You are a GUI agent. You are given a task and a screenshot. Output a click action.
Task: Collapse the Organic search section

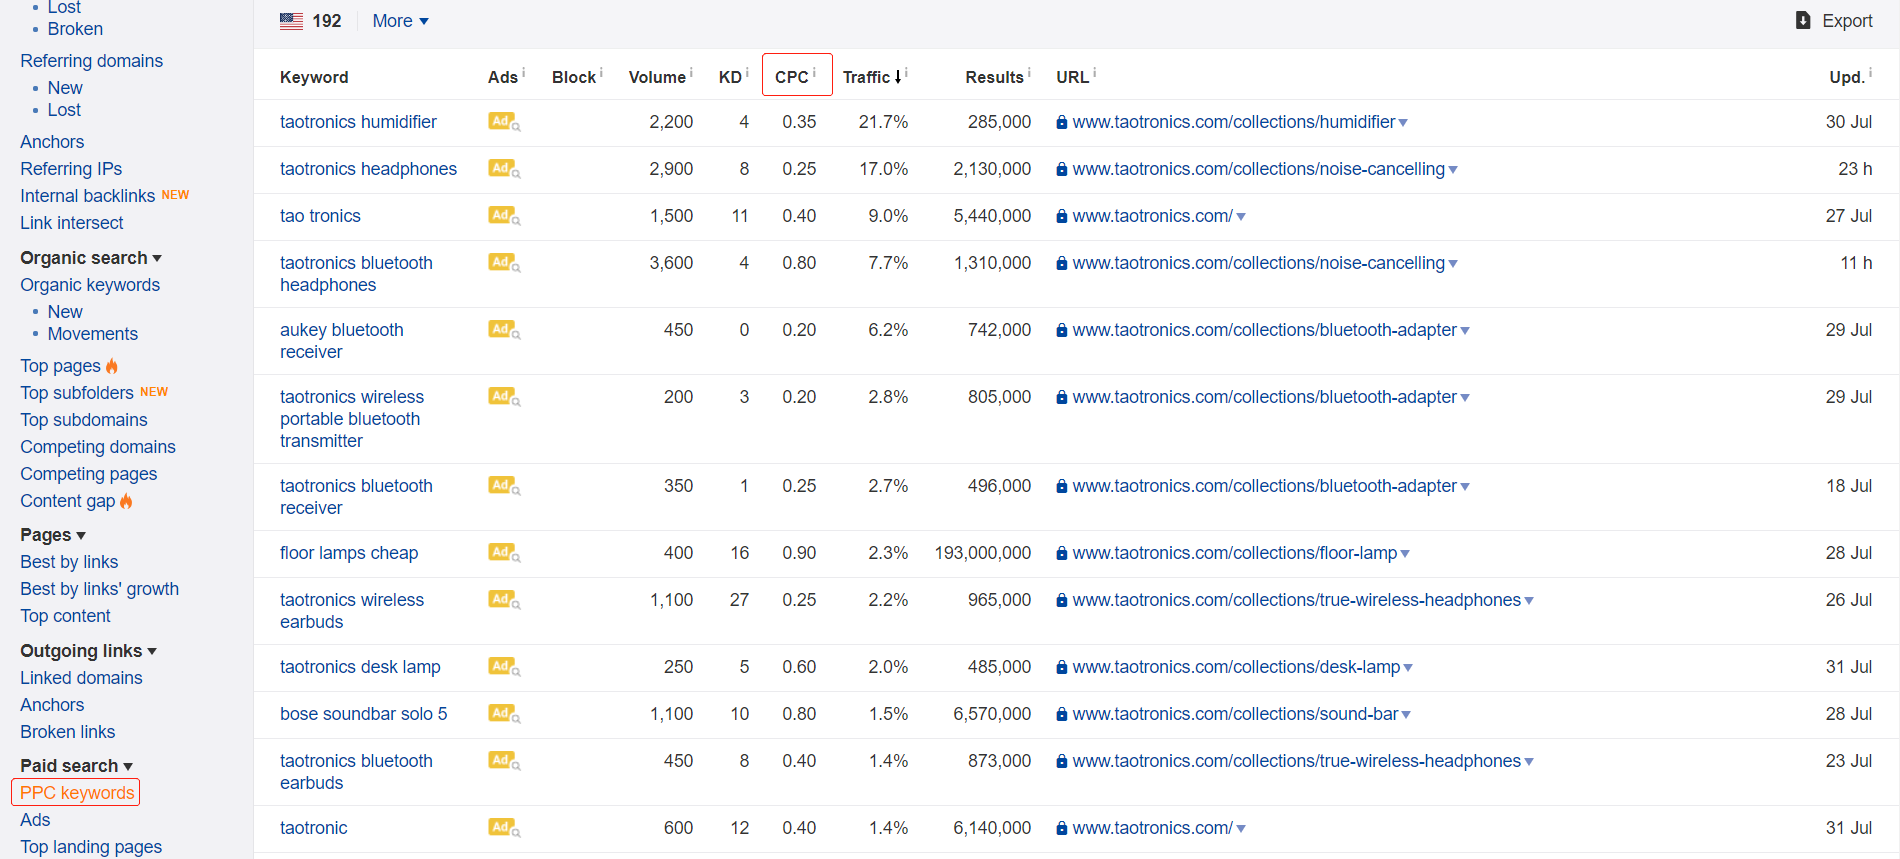point(91,258)
